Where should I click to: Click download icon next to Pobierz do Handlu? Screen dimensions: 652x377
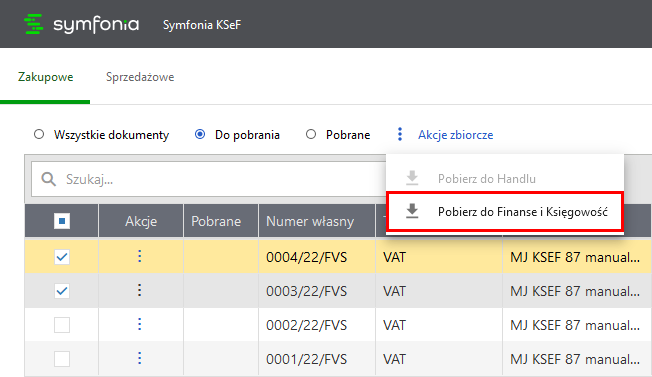click(412, 178)
